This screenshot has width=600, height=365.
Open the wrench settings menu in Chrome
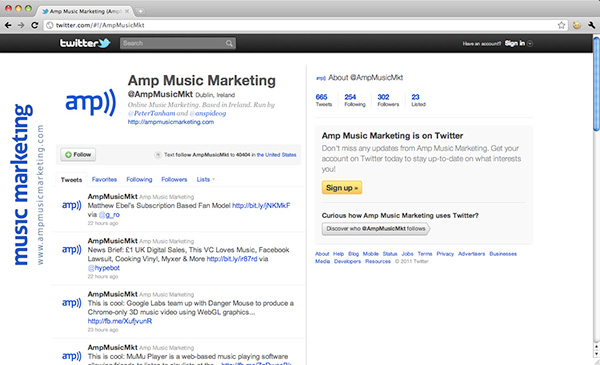pos(591,25)
